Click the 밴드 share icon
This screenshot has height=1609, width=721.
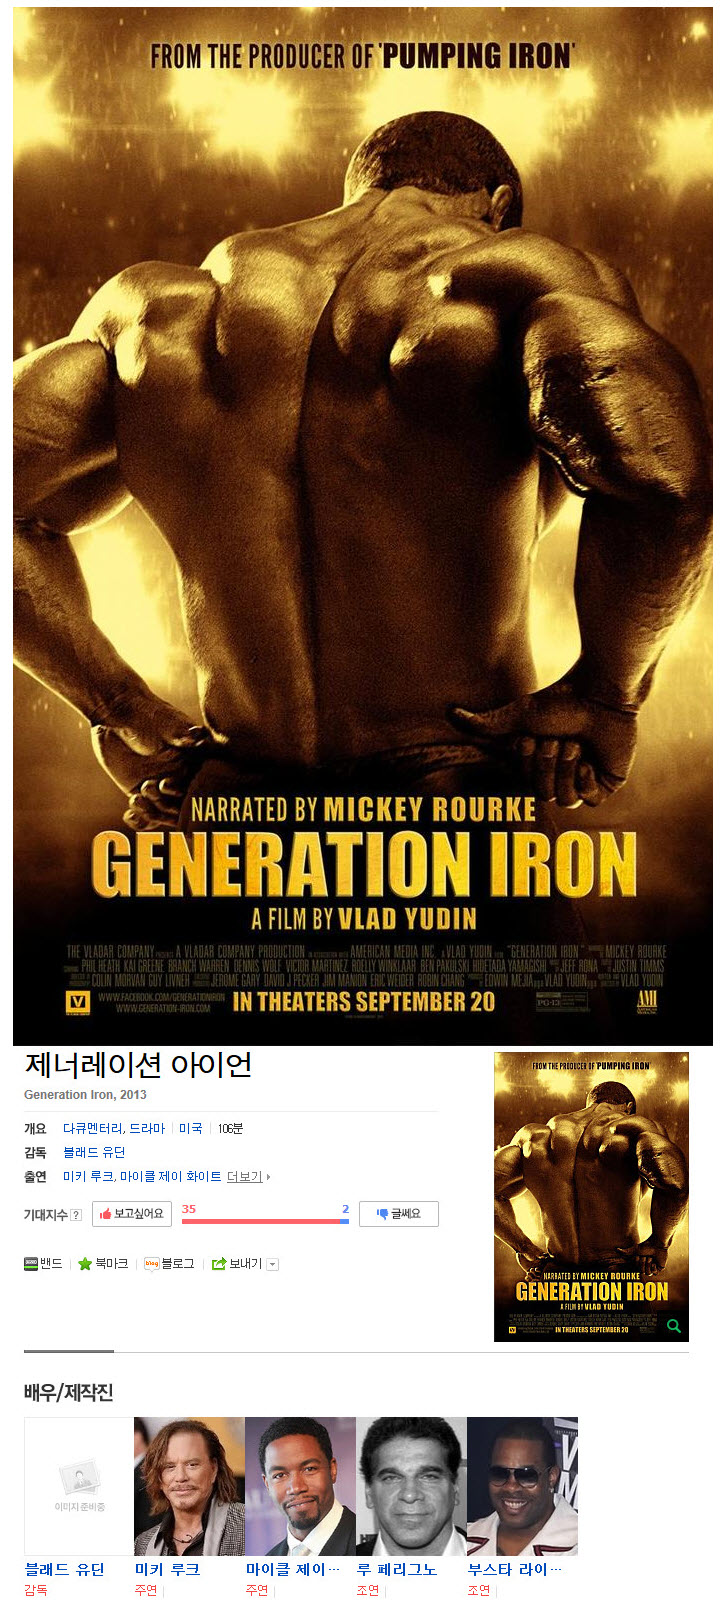point(31,1264)
